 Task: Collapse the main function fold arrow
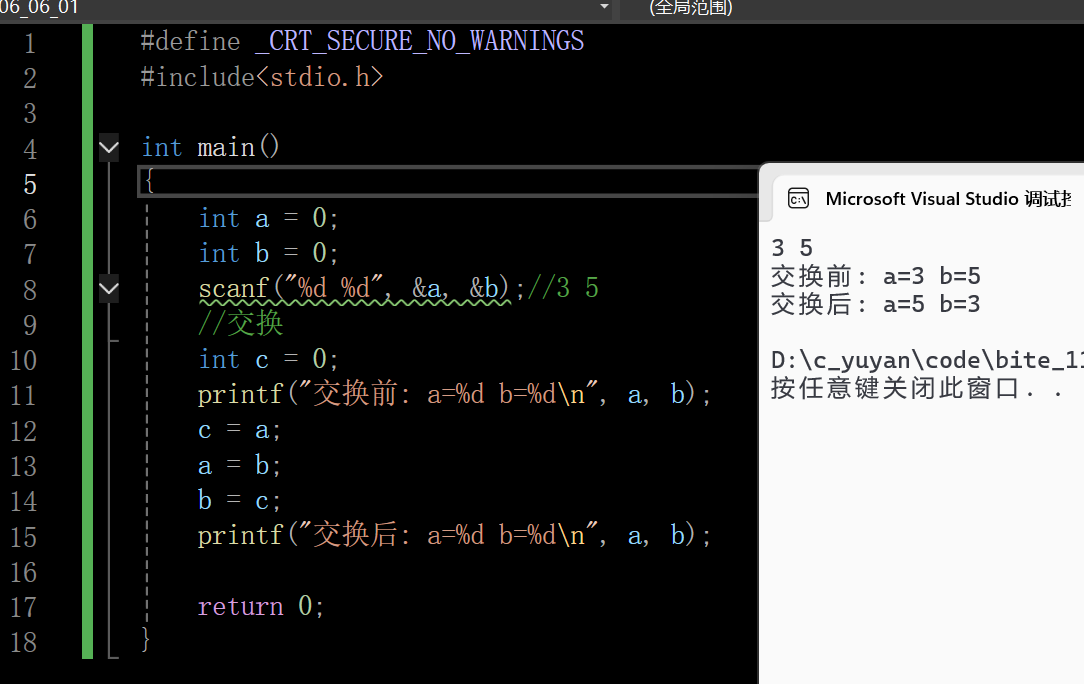109,147
